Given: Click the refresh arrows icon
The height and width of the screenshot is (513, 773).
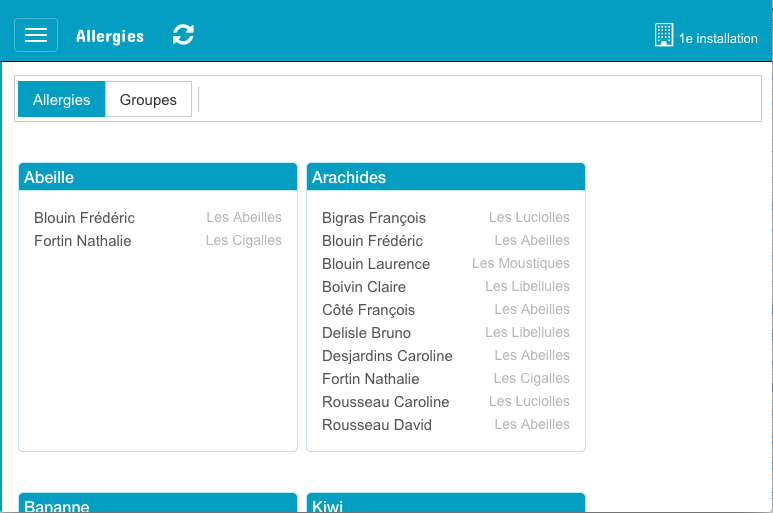Looking at the screenshot, I should (183, 35).
